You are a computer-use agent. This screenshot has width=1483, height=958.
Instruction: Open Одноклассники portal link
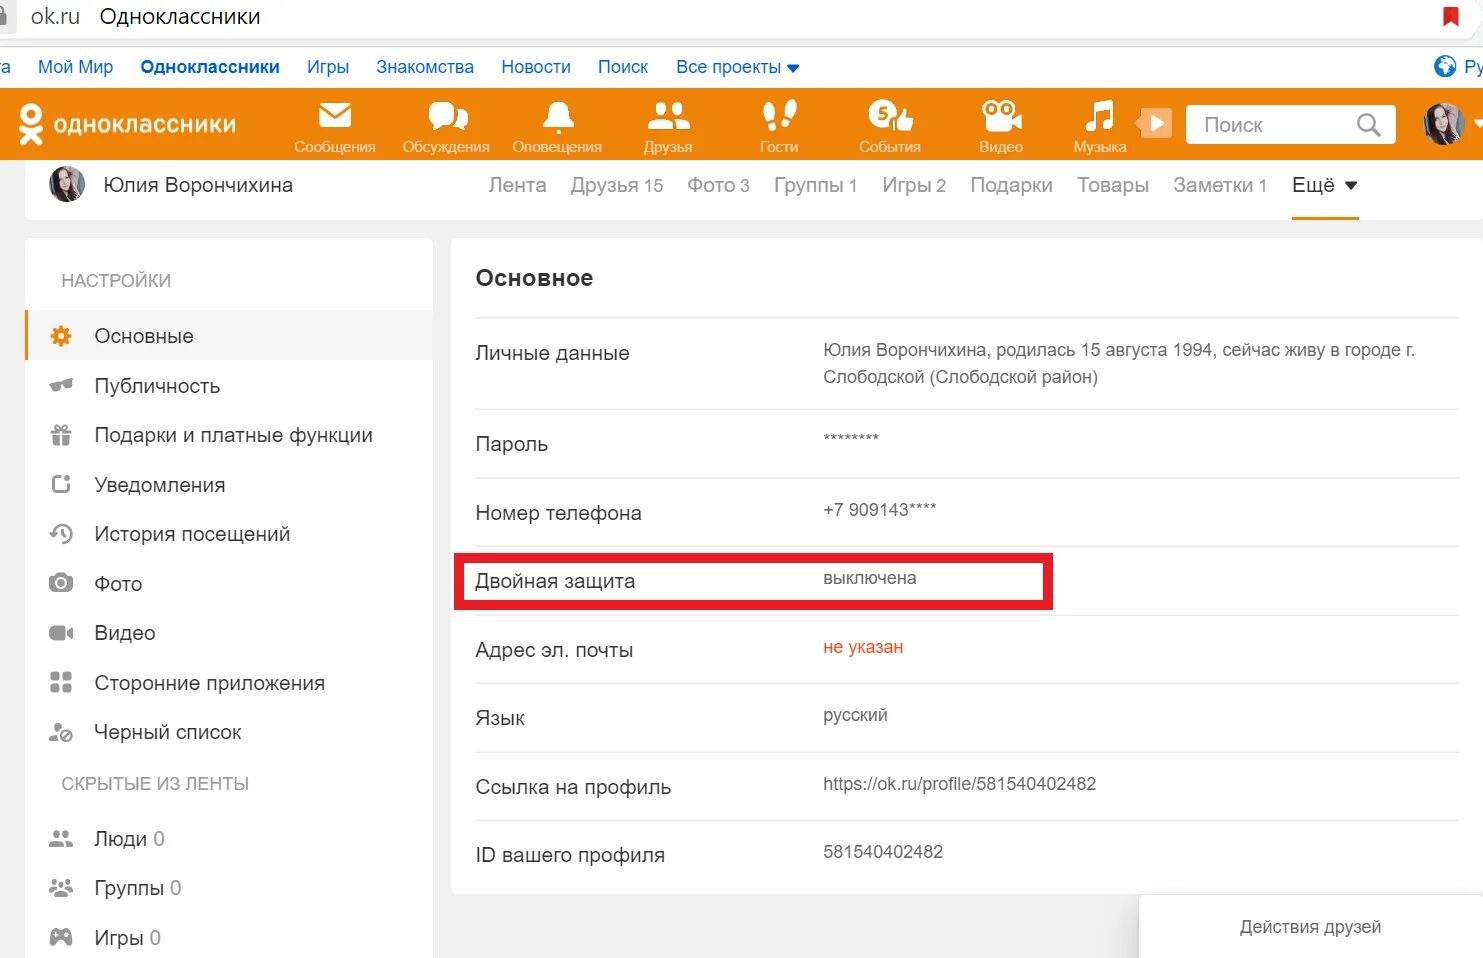[x=210, y=67]
